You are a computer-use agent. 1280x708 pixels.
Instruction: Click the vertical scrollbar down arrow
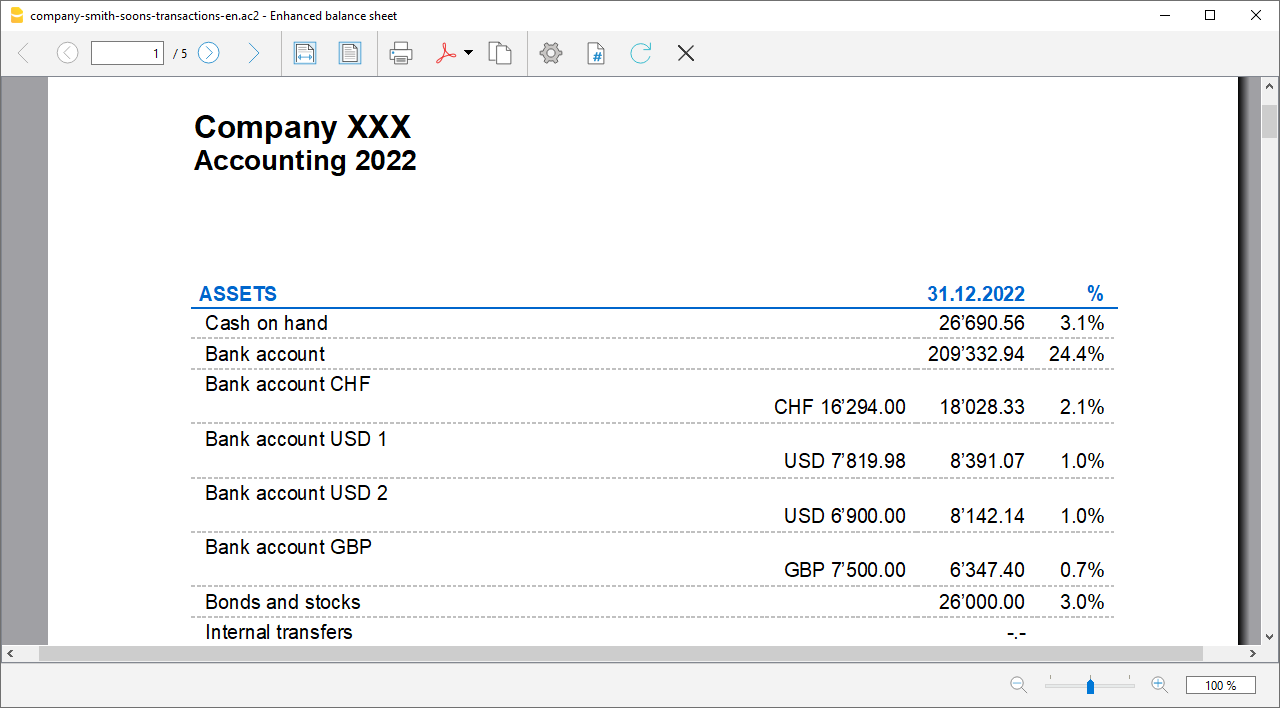pos(1268,637)
